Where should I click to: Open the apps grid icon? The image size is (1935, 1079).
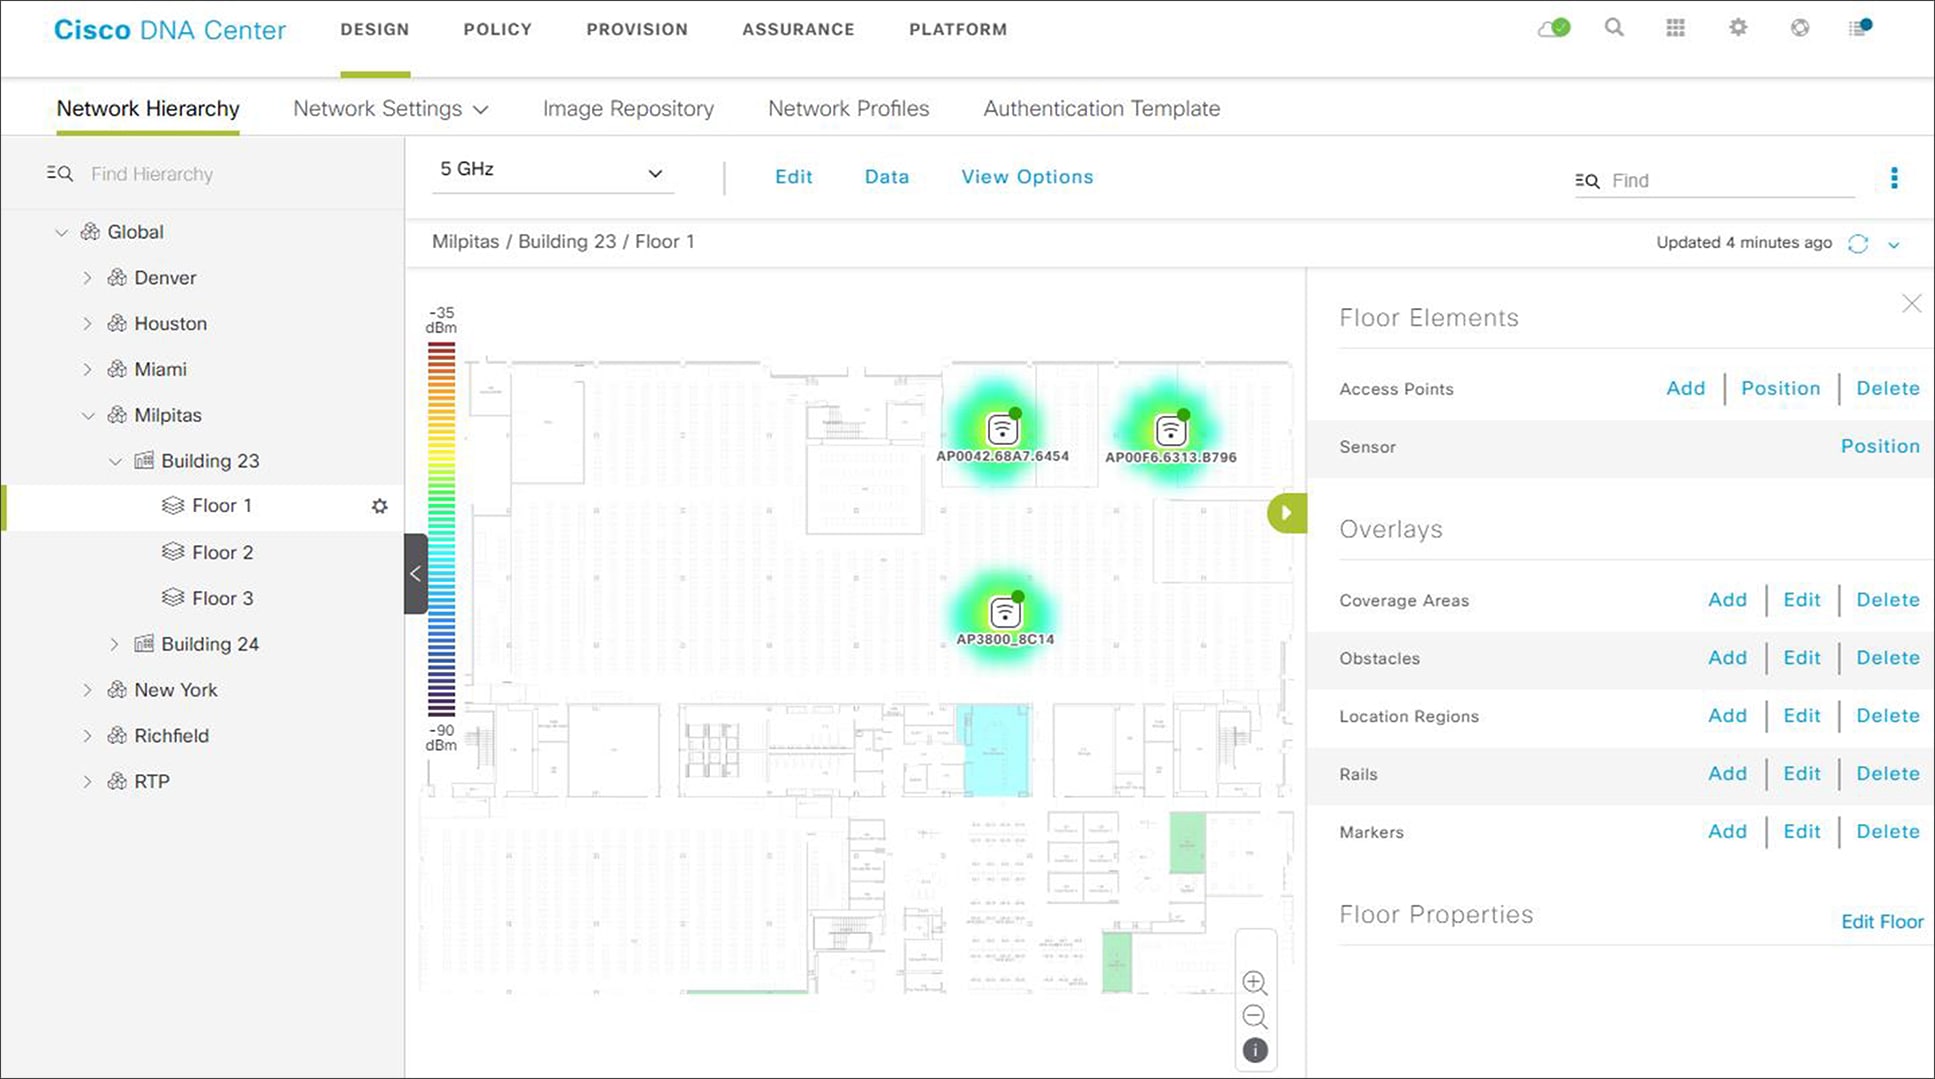[x=1676, y=28]
